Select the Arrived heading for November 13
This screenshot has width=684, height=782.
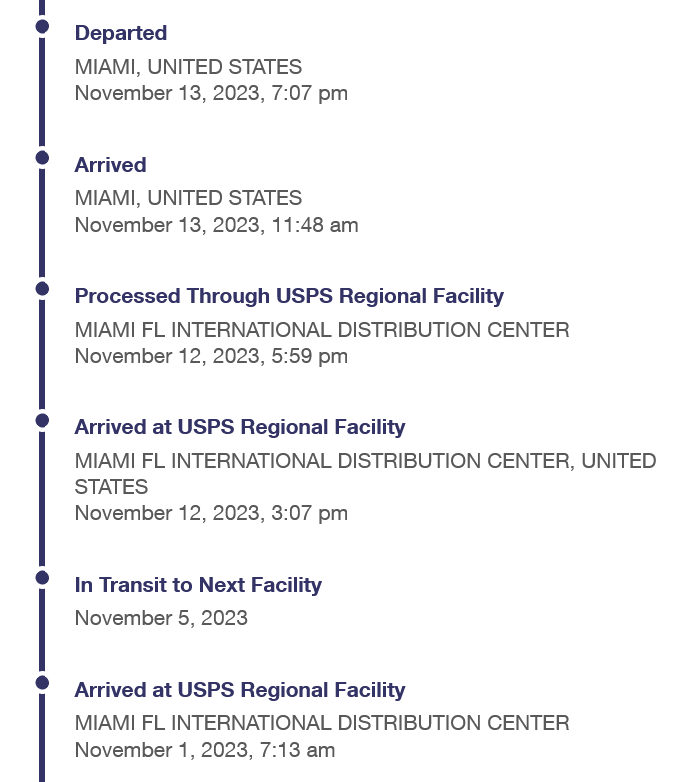point(110,165)
